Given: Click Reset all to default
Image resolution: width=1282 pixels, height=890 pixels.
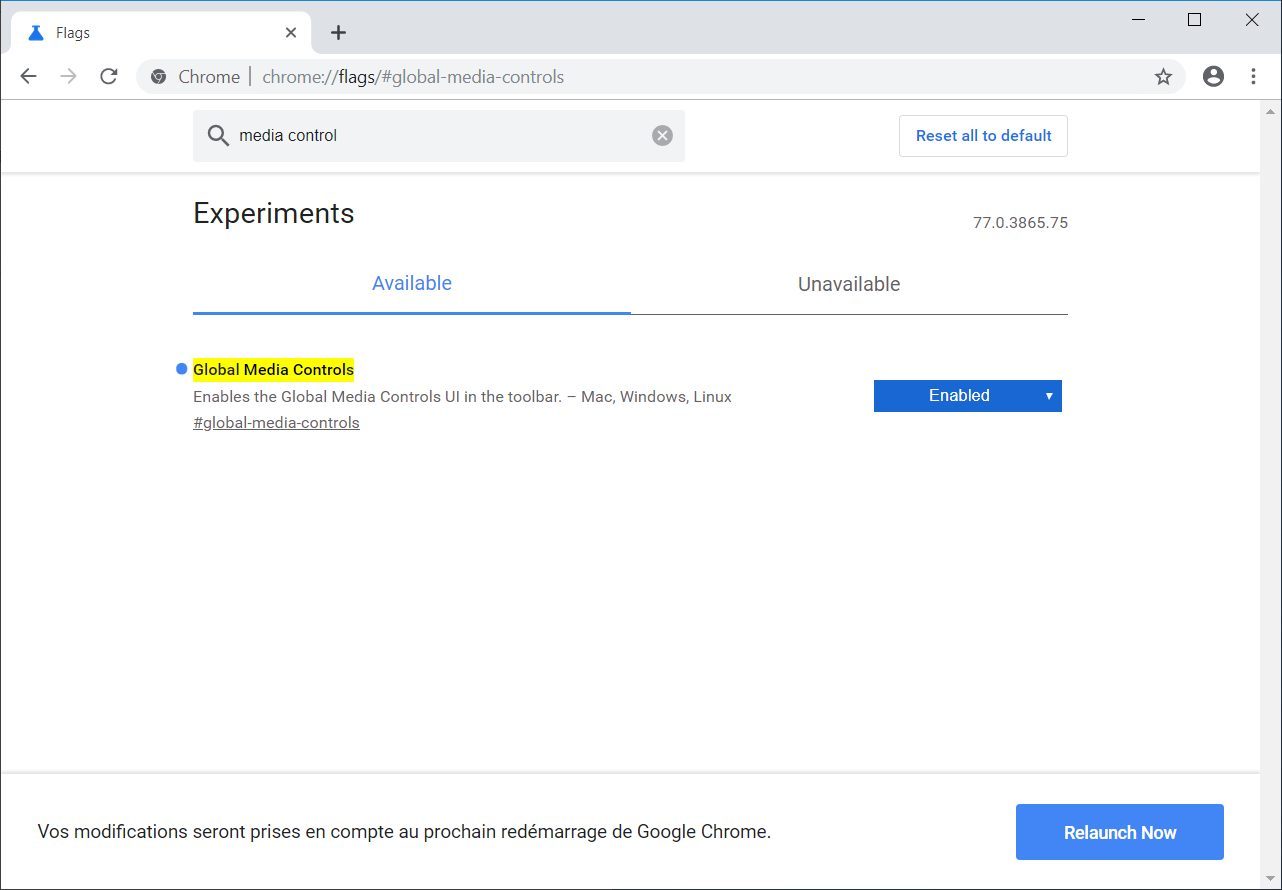Looking at the screenshot, I should tap(983, 136).
